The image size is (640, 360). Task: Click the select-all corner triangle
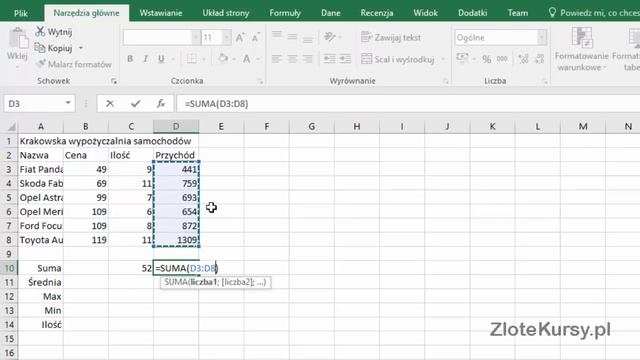coord(11,127)
